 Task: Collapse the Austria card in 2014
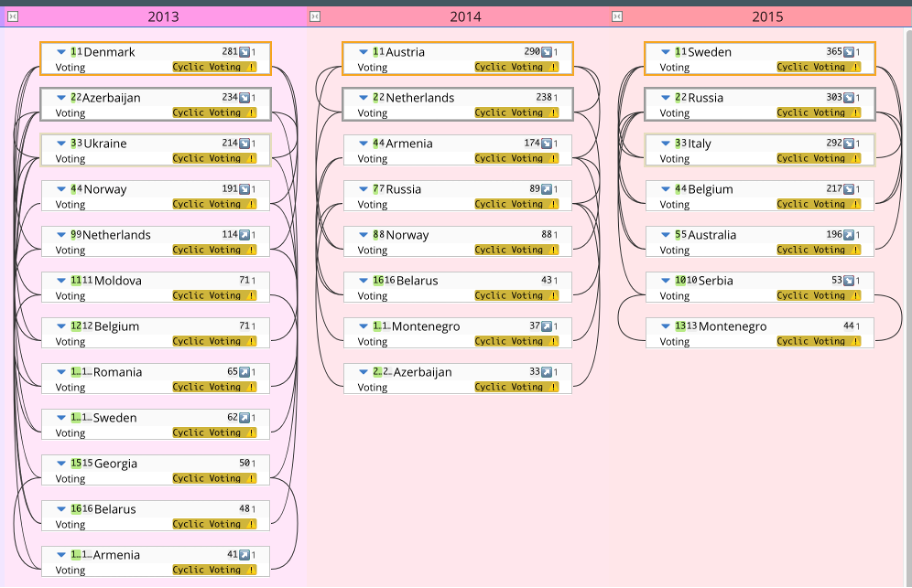pyautogui.click(x=364, y=52)
